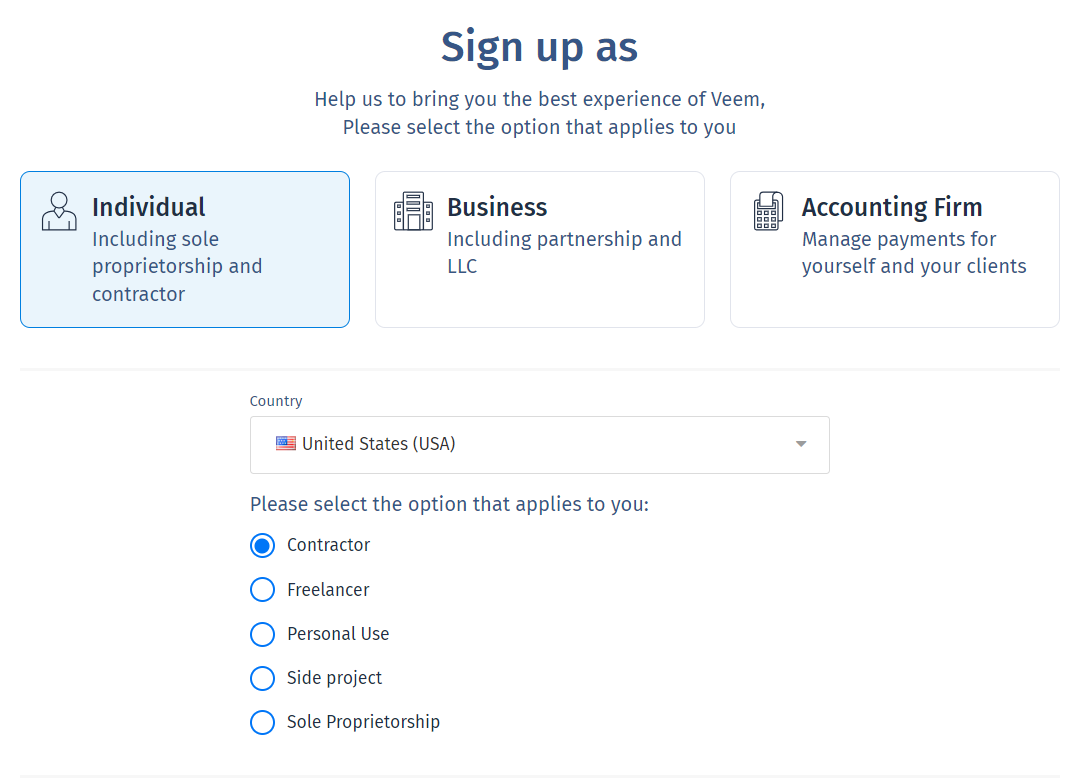The height and width of the screenshot is (782, 1071).
Task: Select the Contractor radio button
Action: coord(262,545)
